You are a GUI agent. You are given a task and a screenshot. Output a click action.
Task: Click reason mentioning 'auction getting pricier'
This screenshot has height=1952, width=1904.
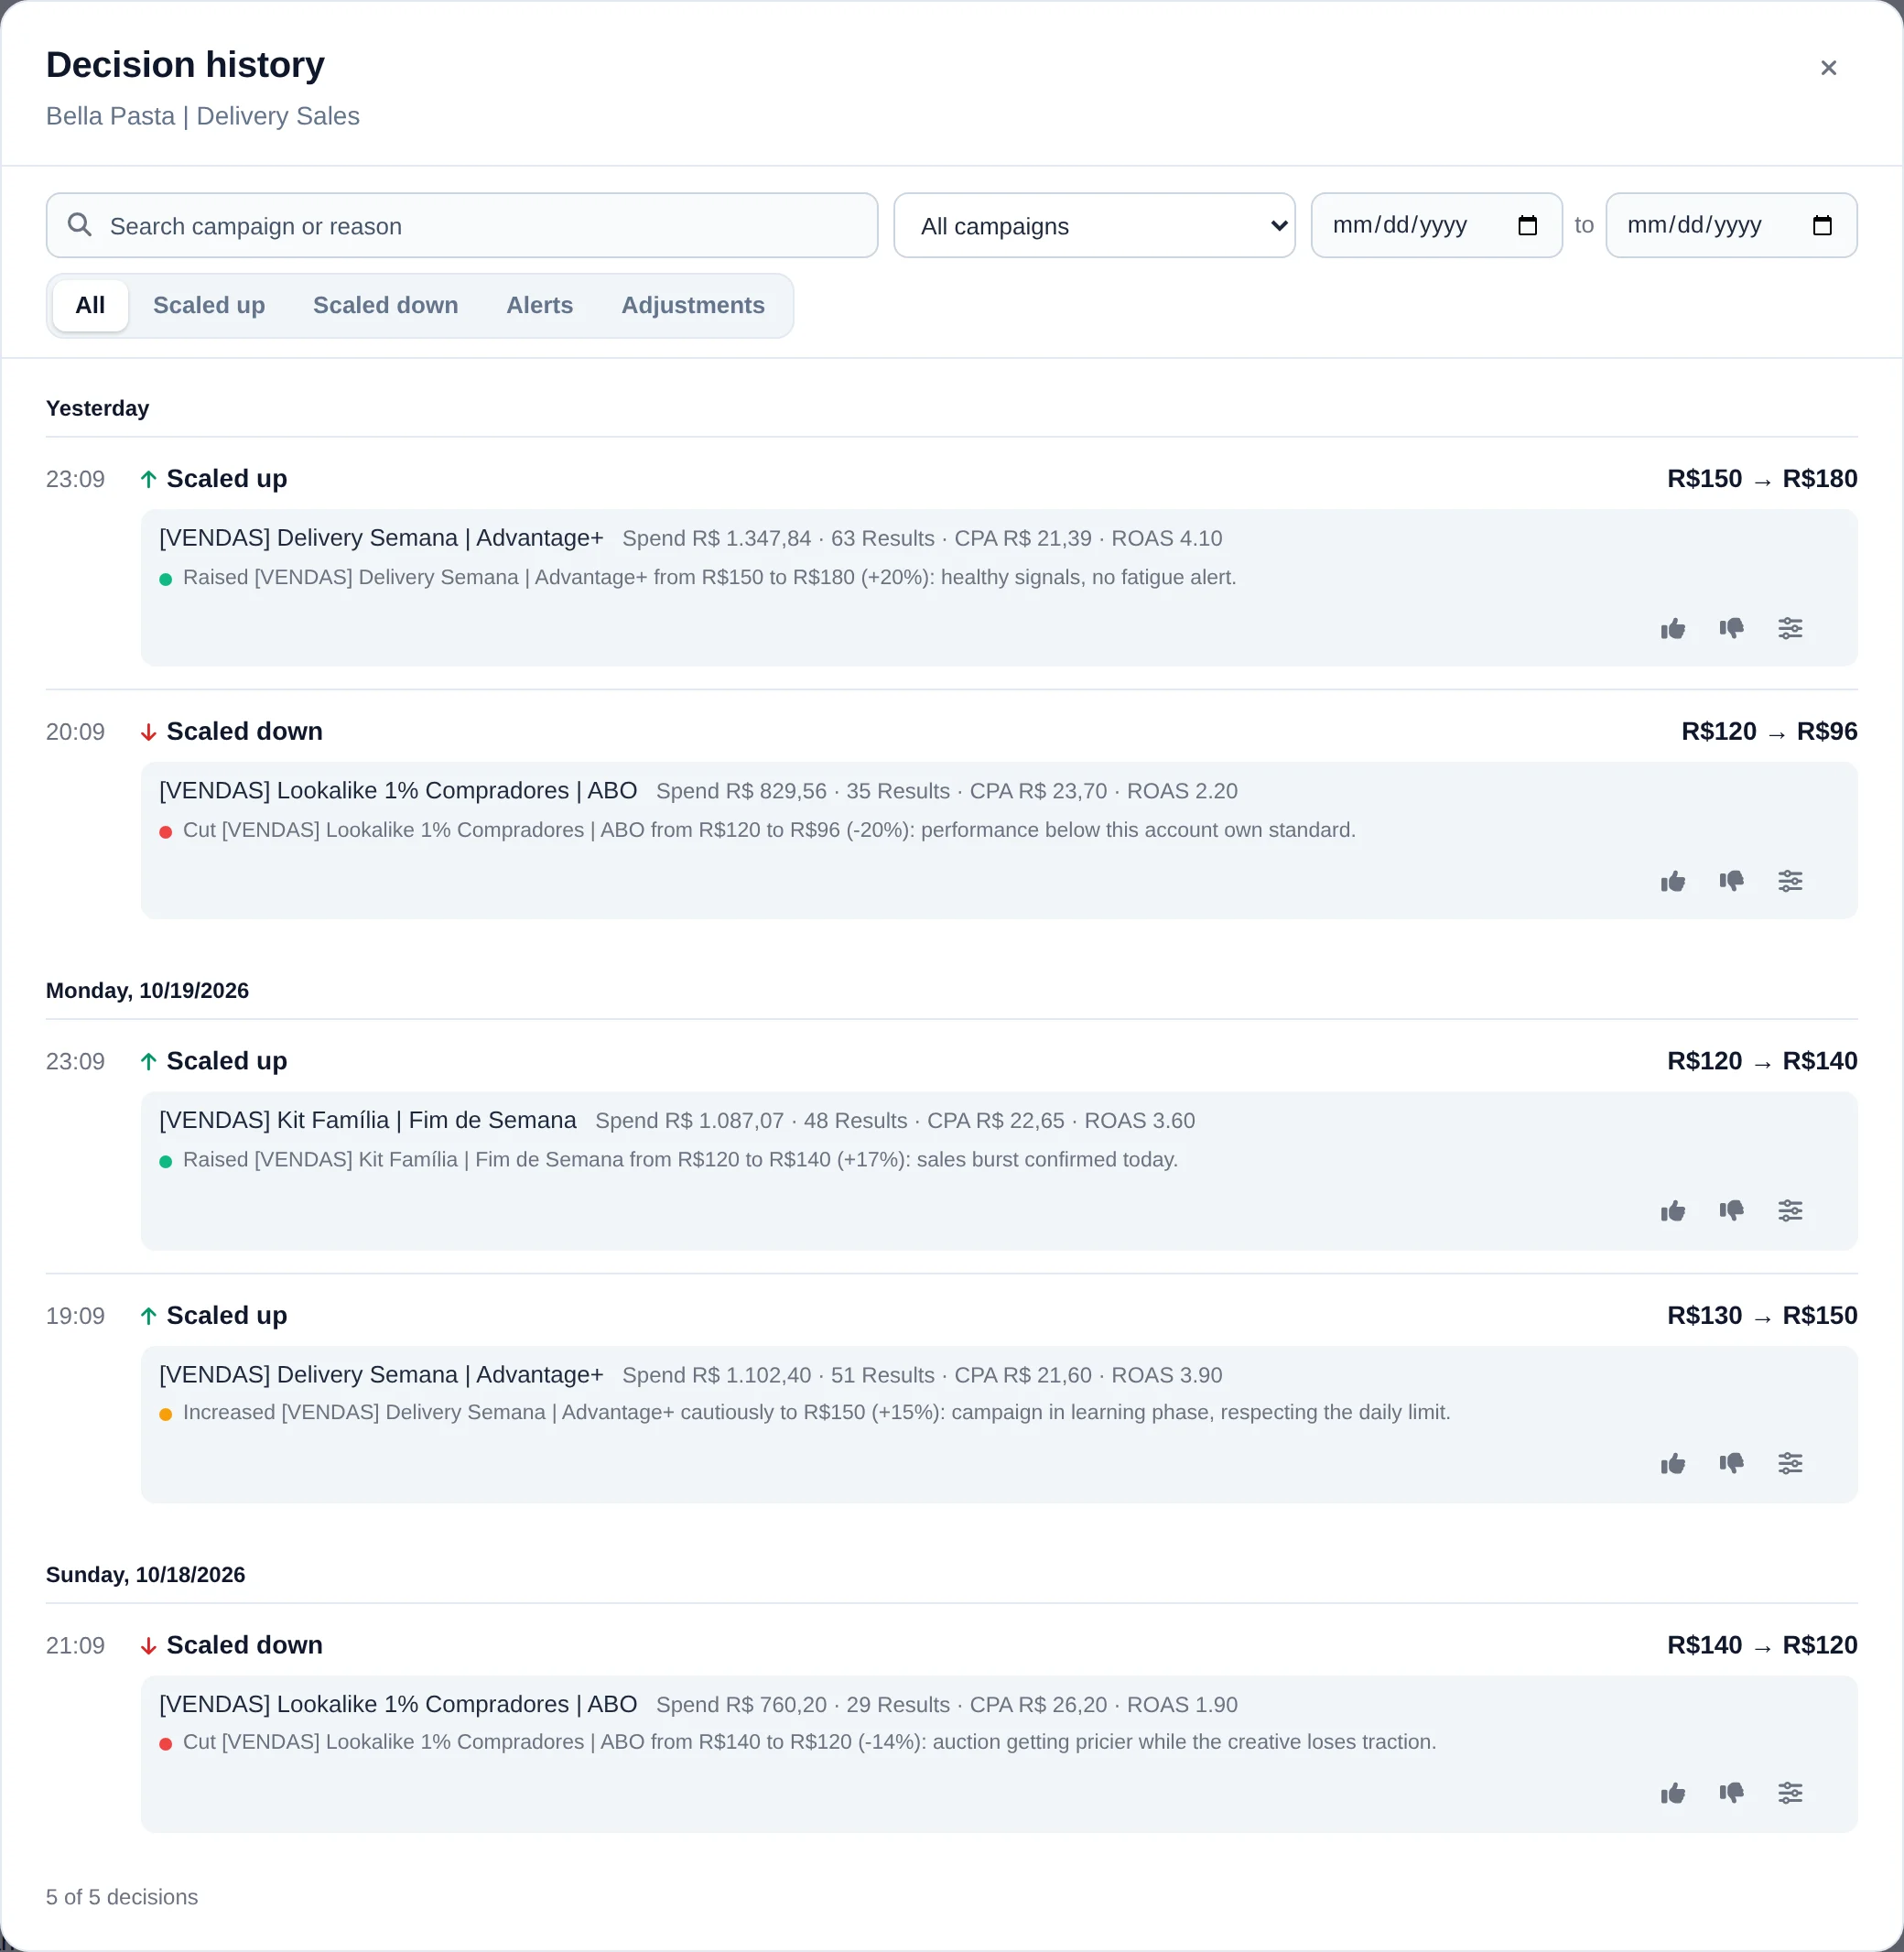click(809, 1742)
